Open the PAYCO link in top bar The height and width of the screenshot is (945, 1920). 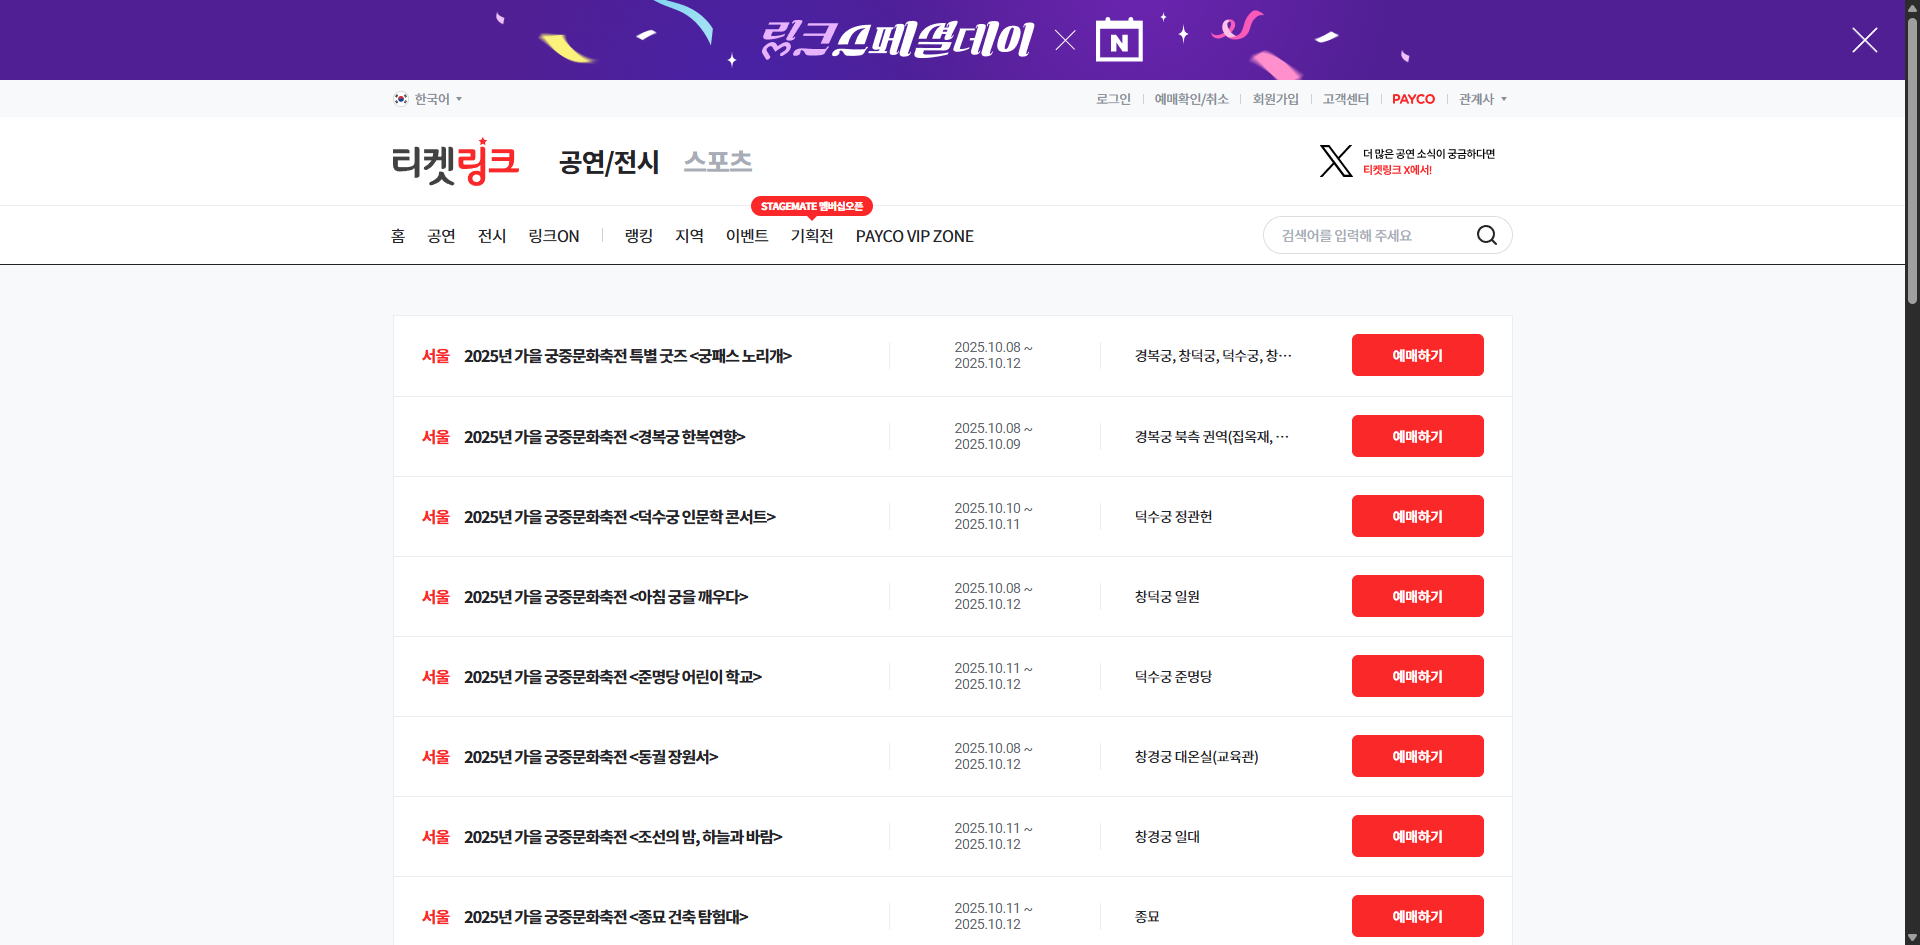(1413, 99)
